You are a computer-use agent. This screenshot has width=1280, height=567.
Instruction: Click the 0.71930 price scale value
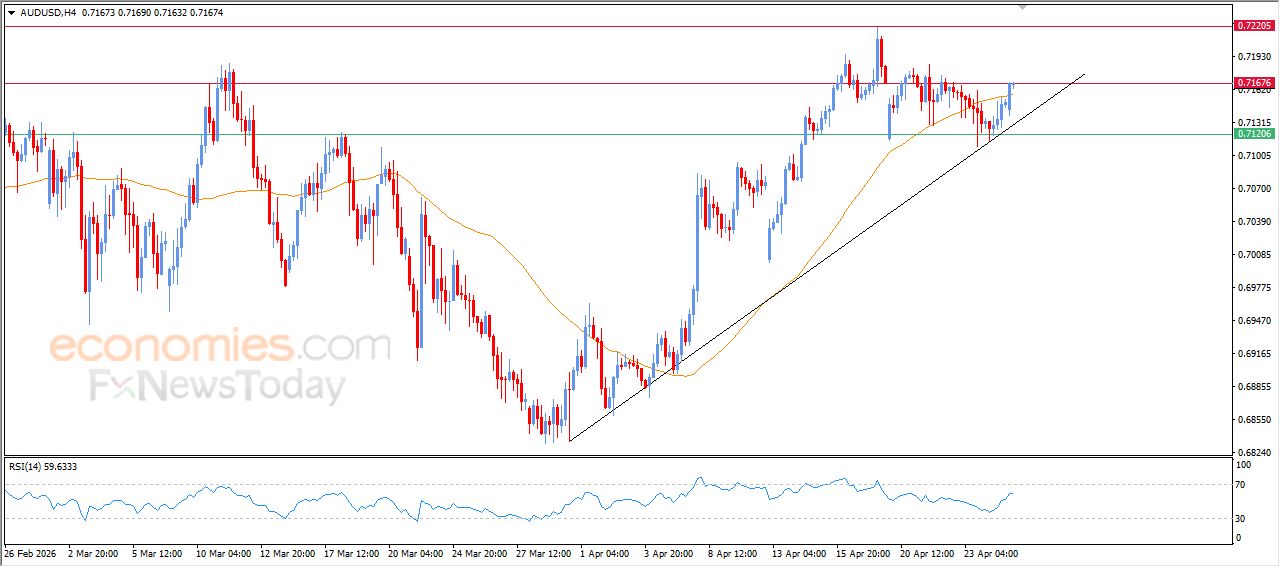1252,56
